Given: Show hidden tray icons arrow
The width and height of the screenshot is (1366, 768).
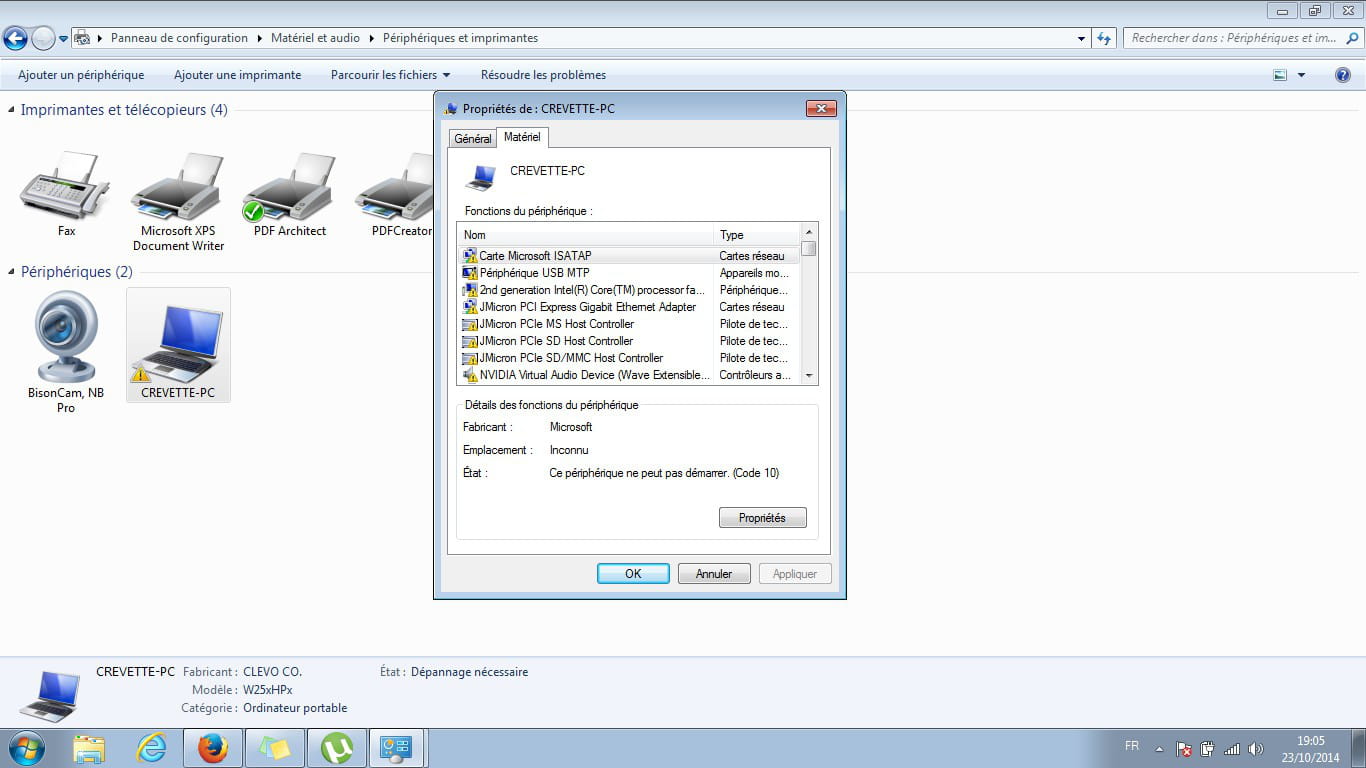Looking at the screenshot, I should pos(1159,748).
